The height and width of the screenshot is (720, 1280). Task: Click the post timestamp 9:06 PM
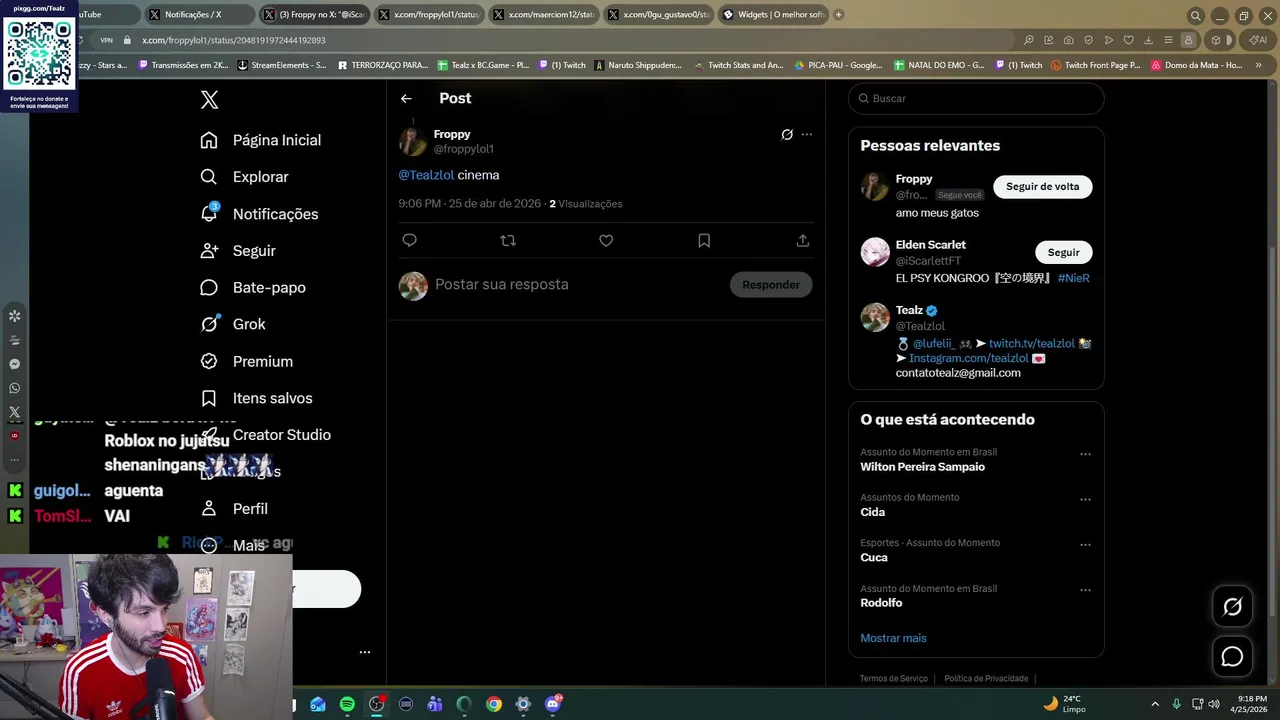(x=469, y=203)
